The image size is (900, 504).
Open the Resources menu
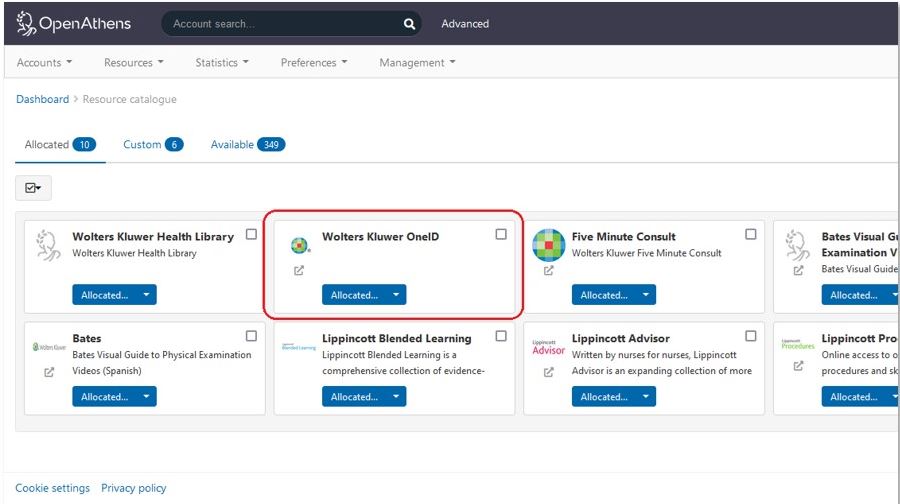click(134, 62)
